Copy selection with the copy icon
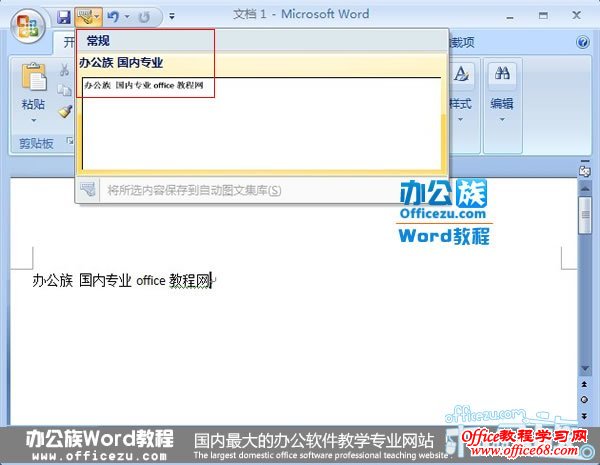Screen dimensions: 600x465 [64, 90]
